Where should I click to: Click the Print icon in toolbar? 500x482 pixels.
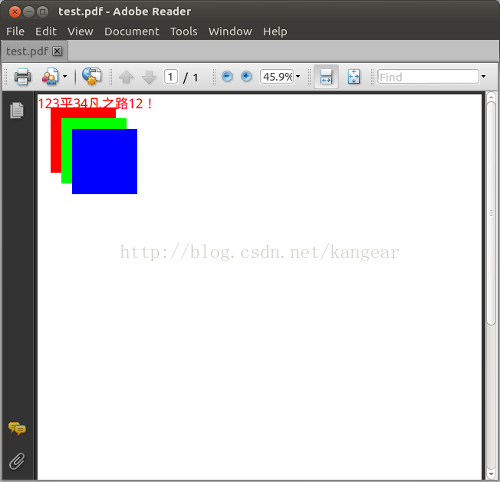[22, 77]
